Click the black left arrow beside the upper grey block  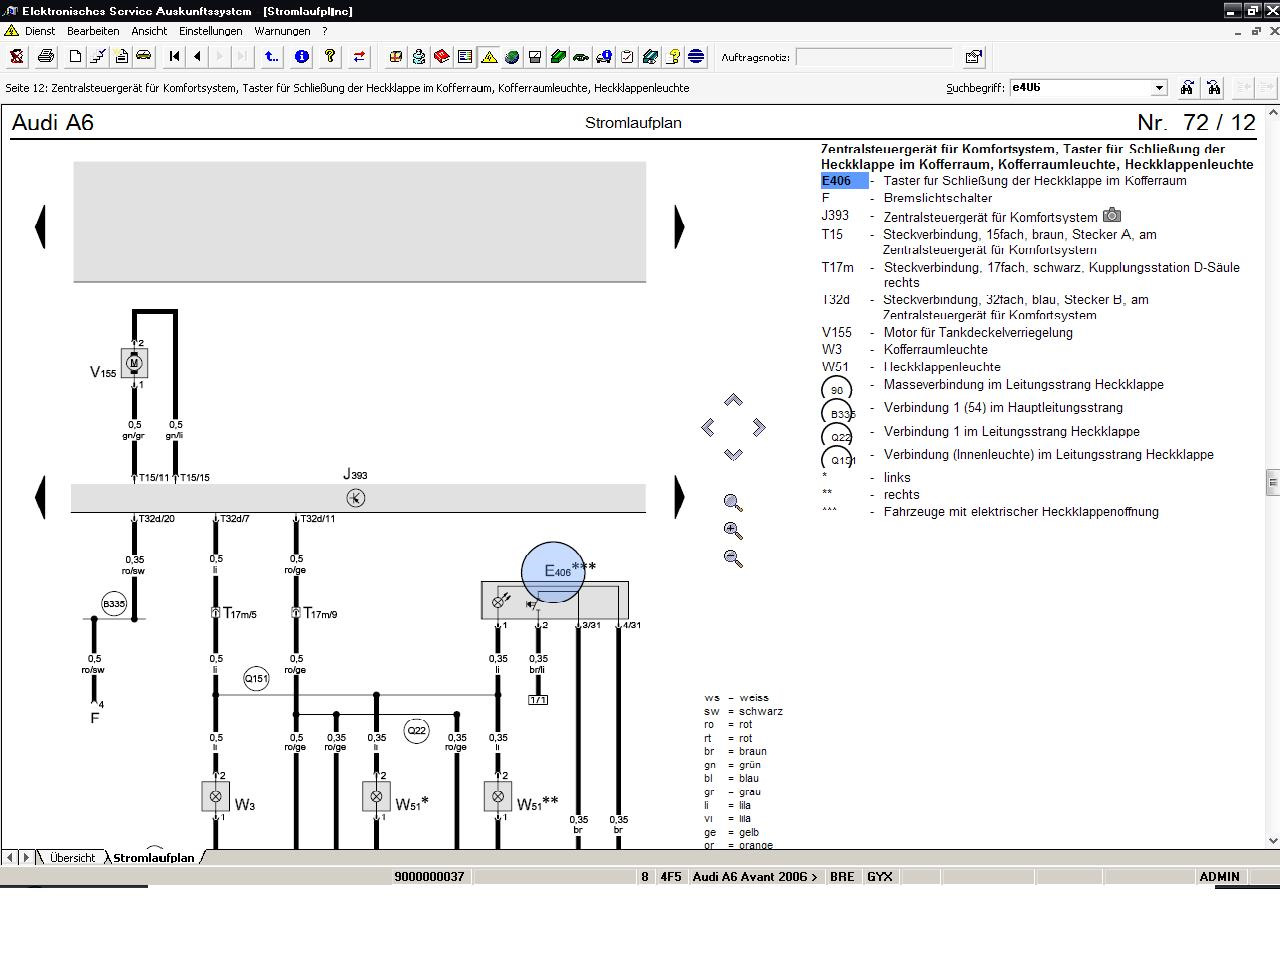point(40,226)
